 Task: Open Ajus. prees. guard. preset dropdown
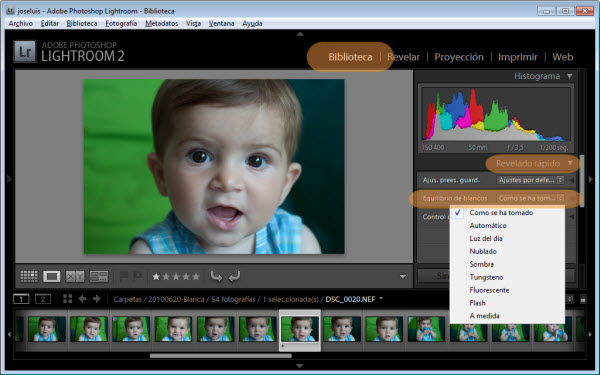coord(530,180)
